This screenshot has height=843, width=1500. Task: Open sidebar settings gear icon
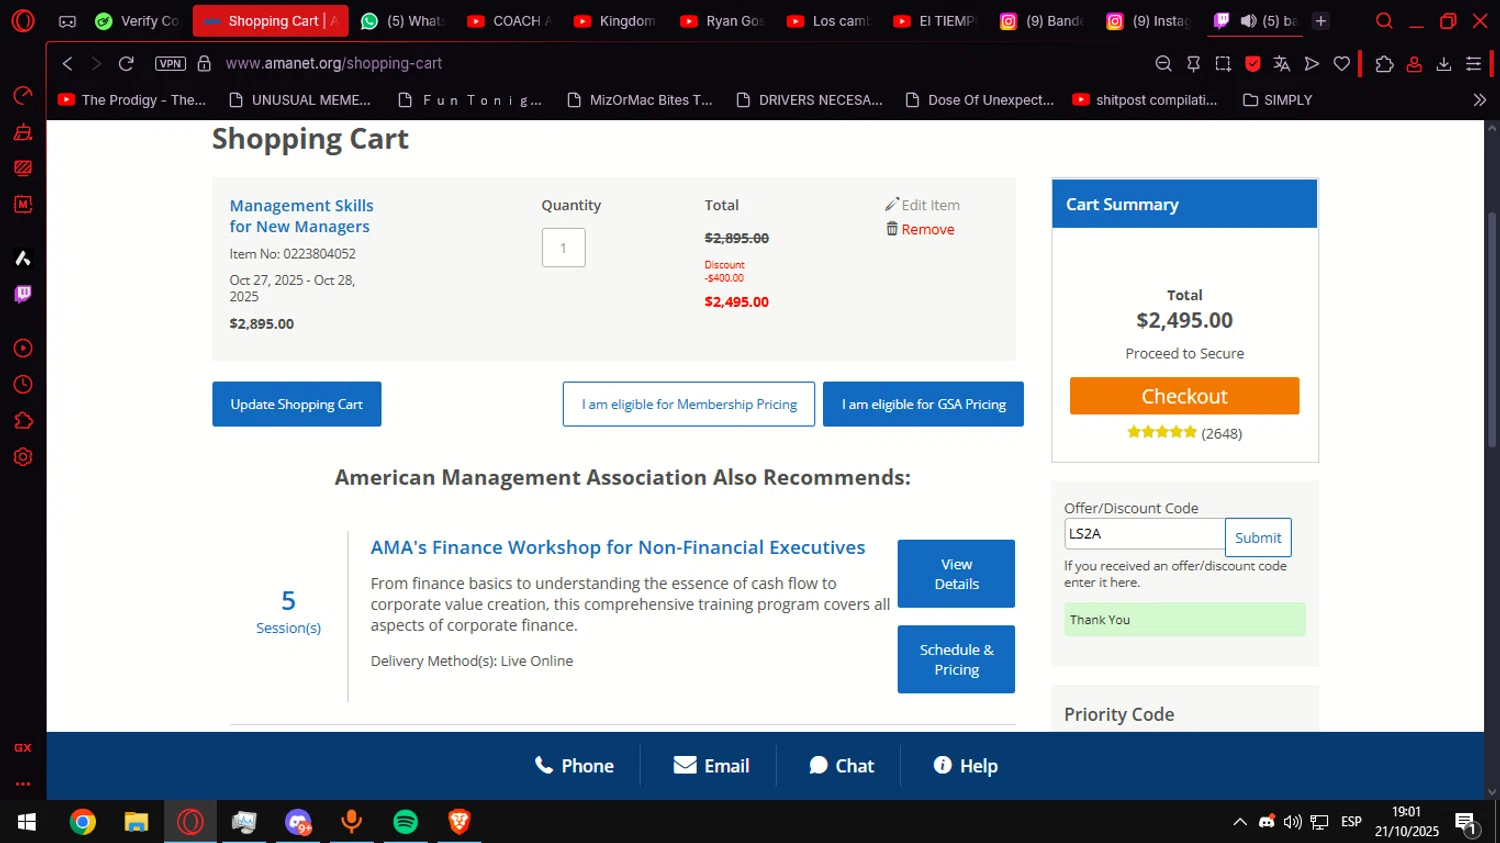pos(23,457)
